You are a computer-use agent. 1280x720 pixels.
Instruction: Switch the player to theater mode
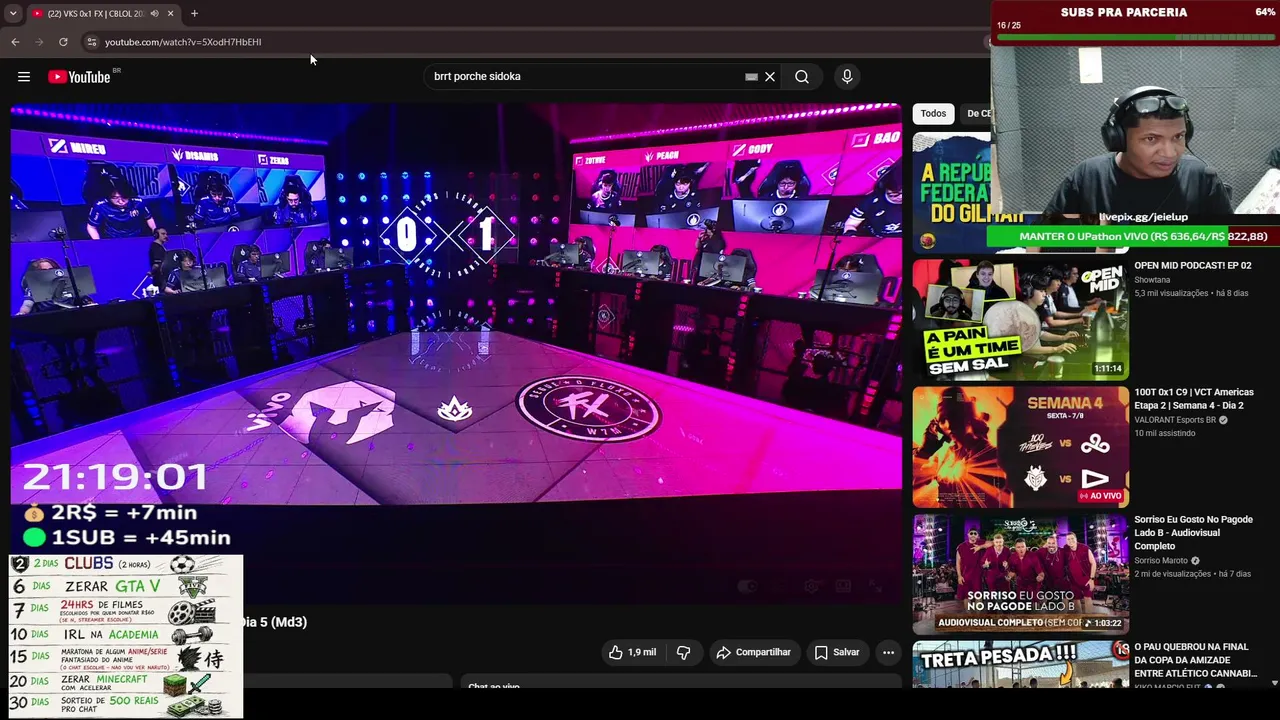pyautogui.click(x=843, y=586)
